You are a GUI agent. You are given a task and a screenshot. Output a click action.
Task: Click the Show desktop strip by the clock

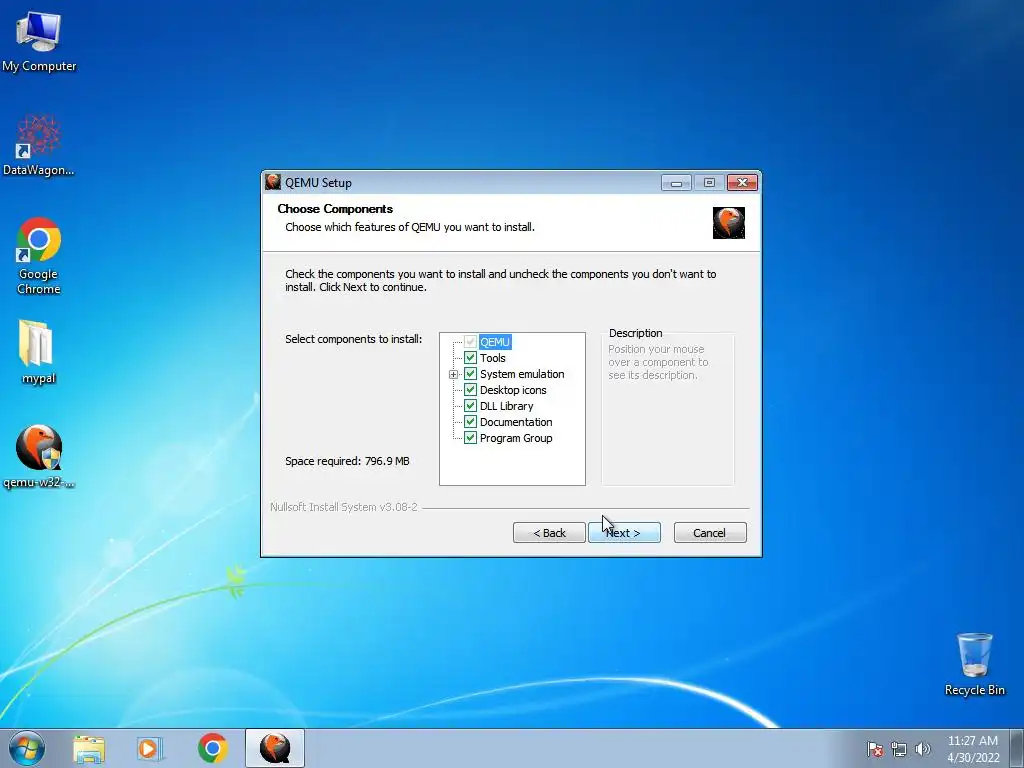coord(1016,748)
